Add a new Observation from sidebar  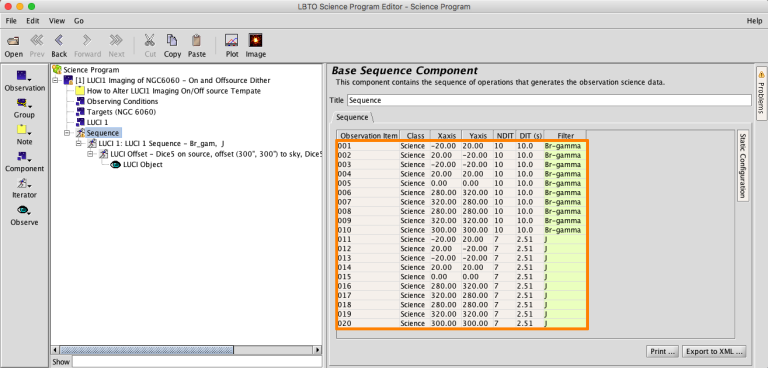[24, 81]
